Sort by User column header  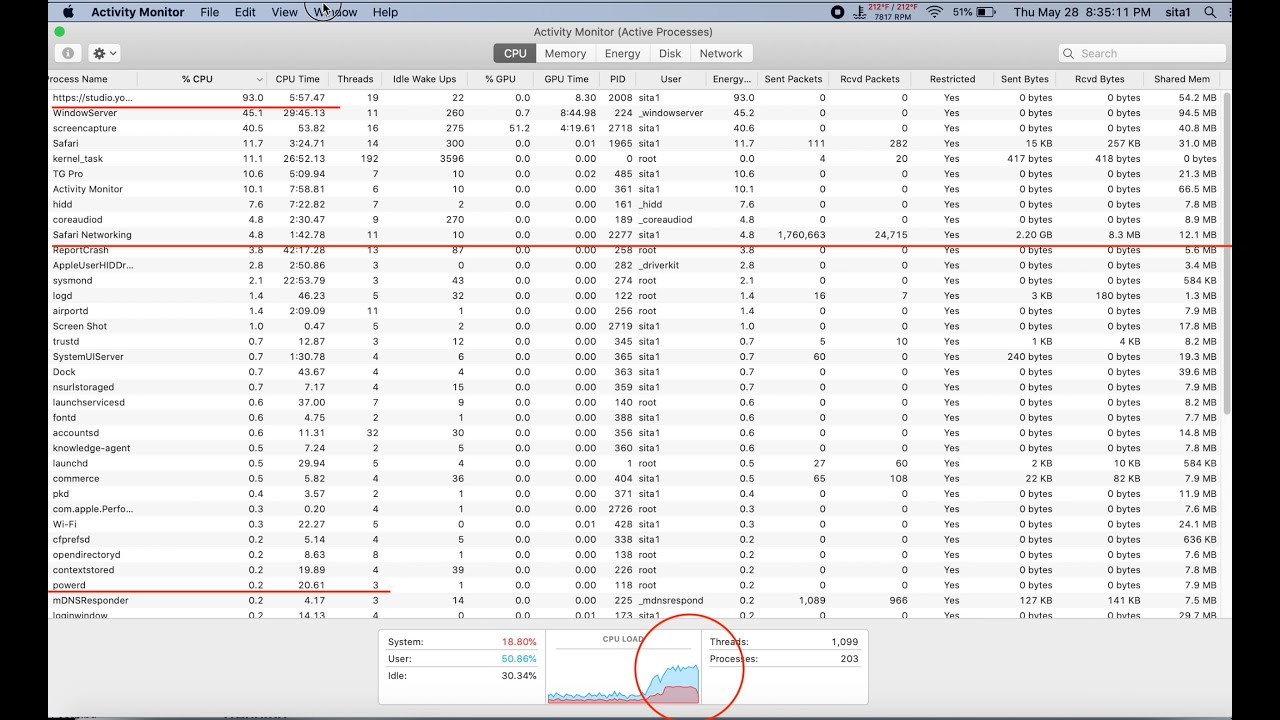click(671, 79)
